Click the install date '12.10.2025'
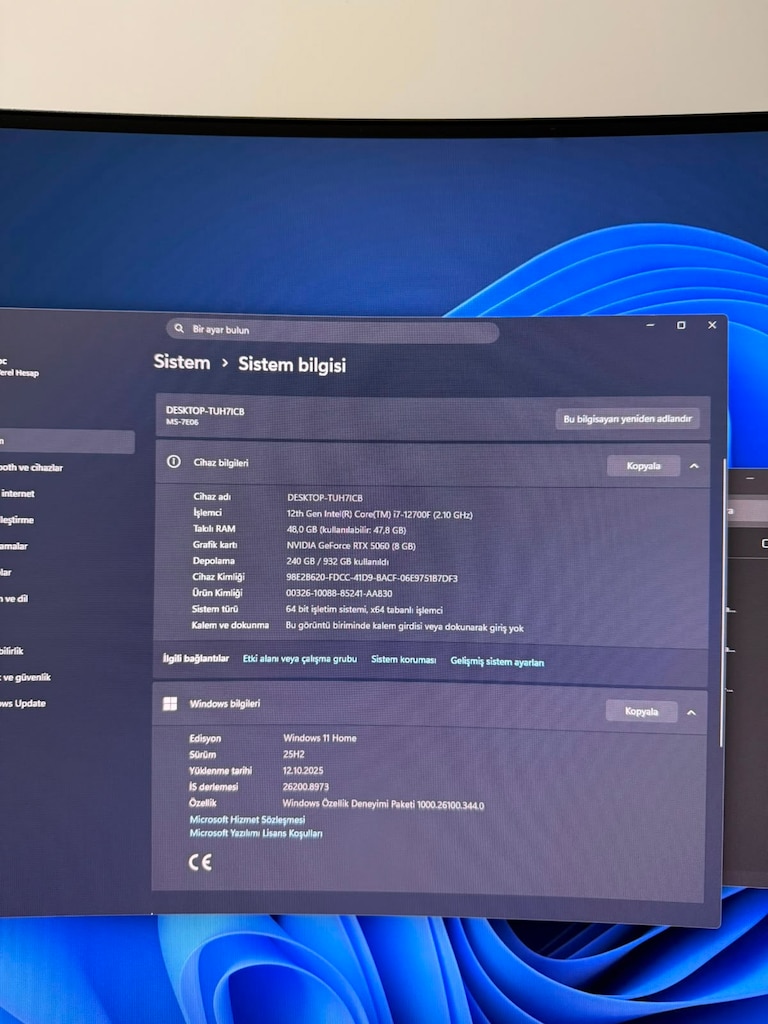The width and height of the screenshot is (768, 1024). coord(303,771)
